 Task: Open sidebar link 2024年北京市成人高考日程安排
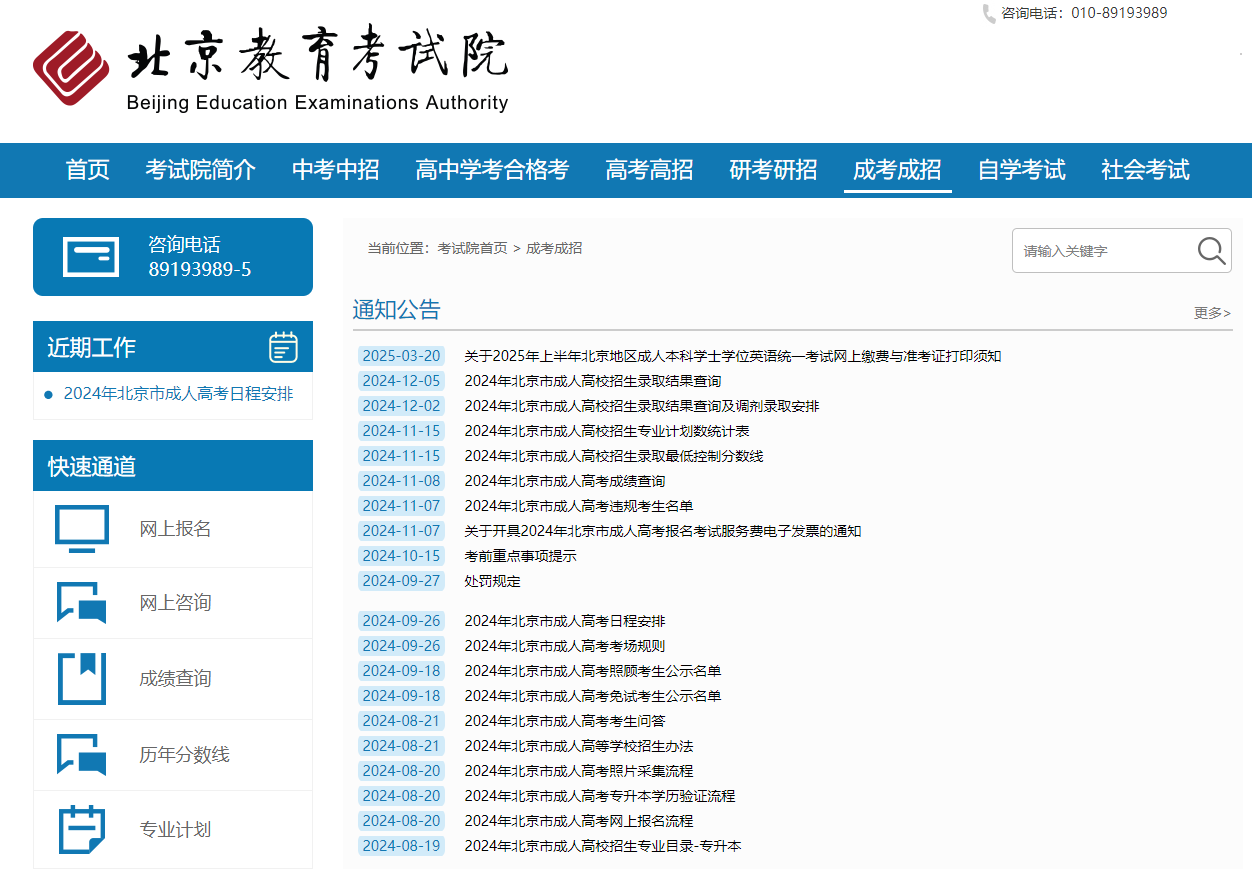(178, 394)
